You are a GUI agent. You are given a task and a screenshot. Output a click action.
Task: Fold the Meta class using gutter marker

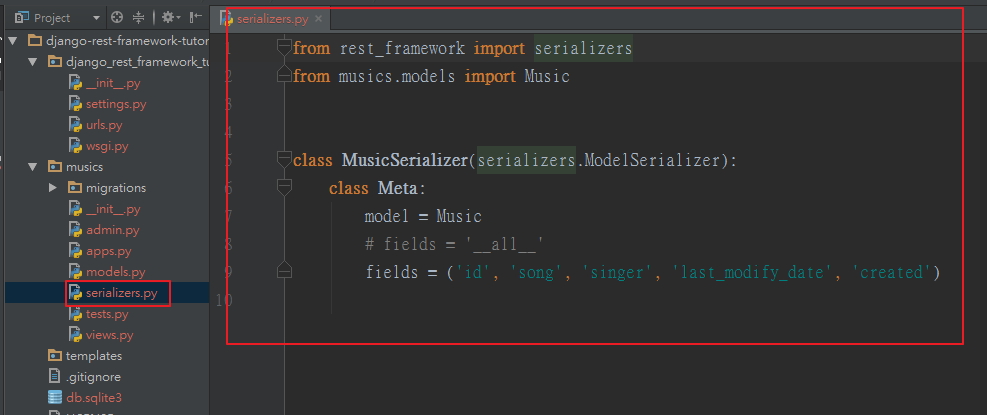(x=285, y=188)
